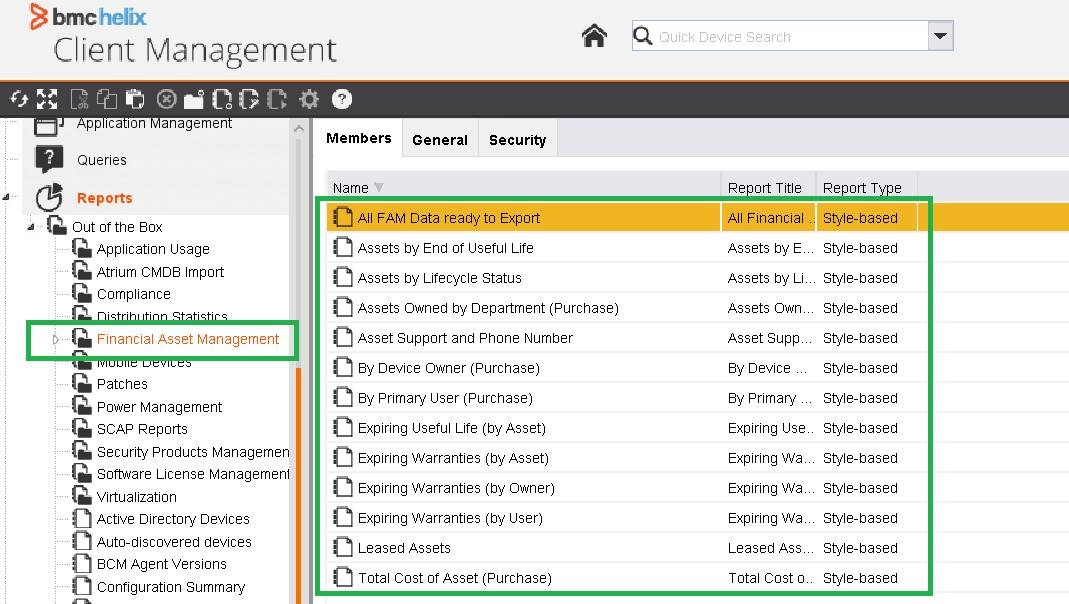The image size is (1069, 604).
Task: Click the Total Cost of Asset report icon
Action: (x=342, y=577)
